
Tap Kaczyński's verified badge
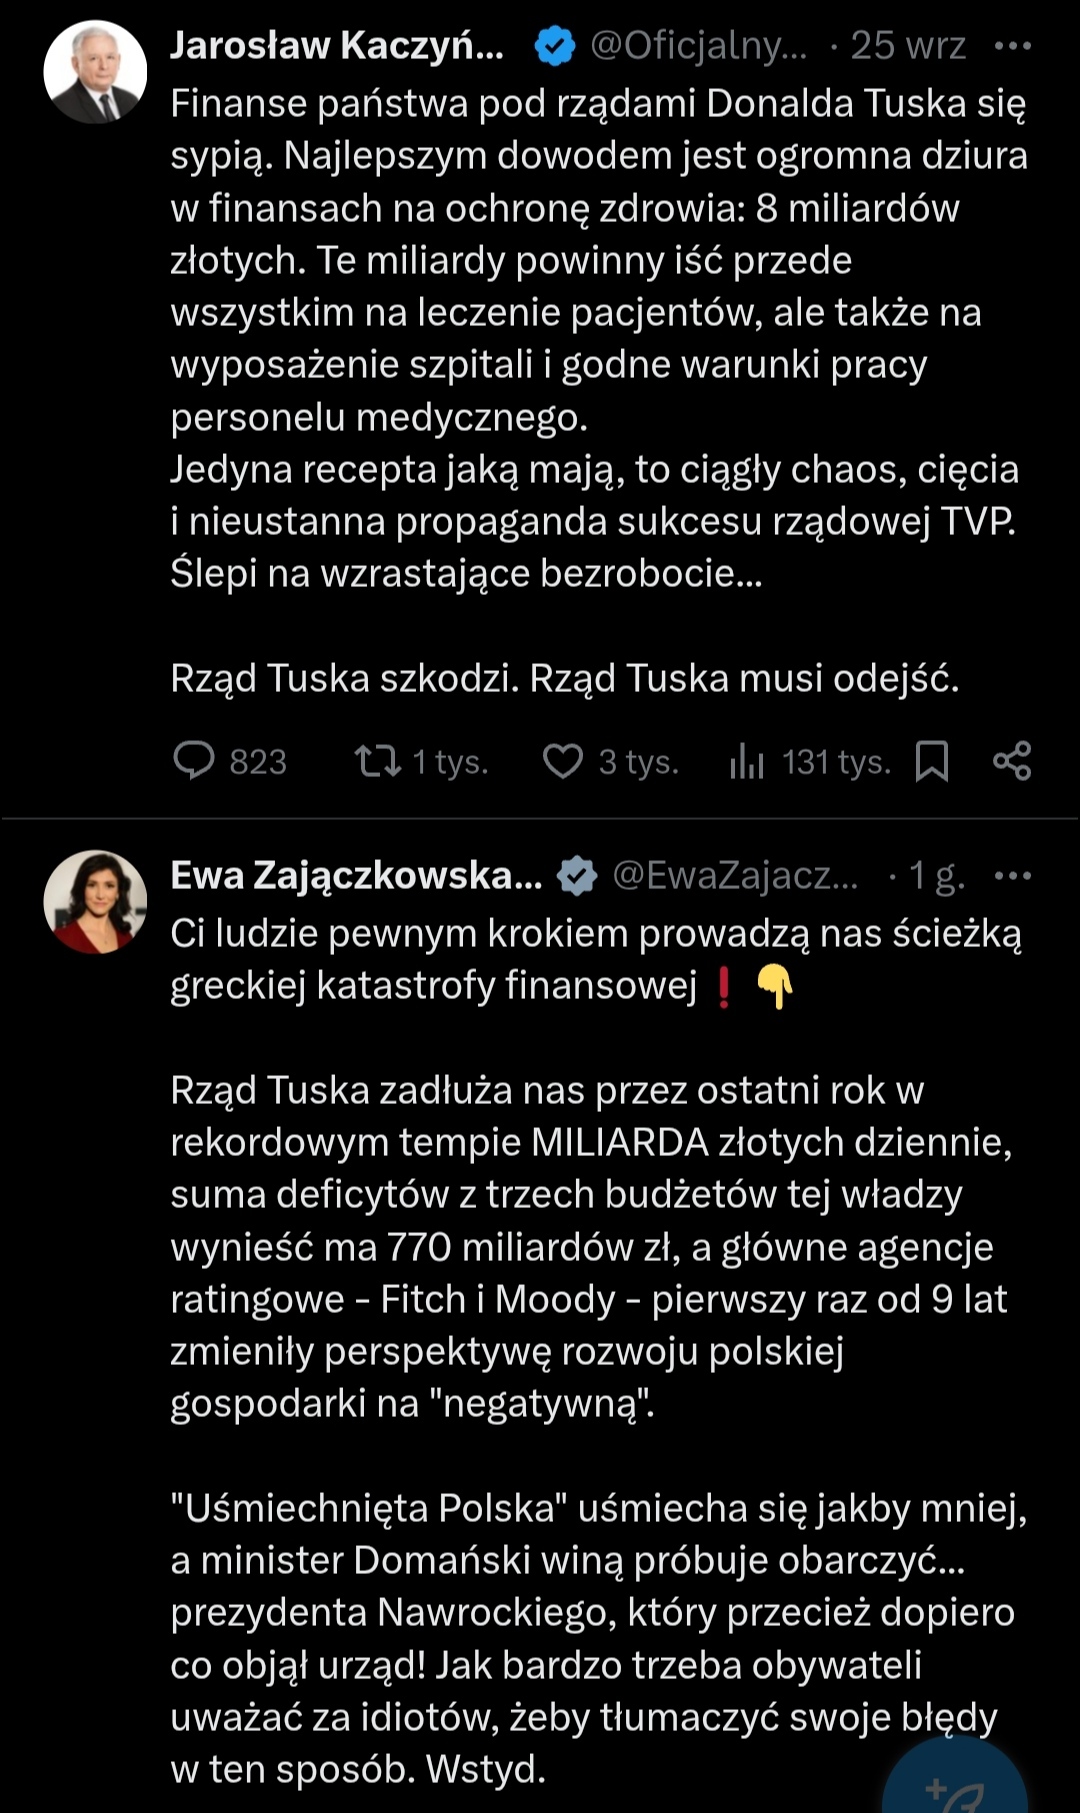tap(555, 46)
